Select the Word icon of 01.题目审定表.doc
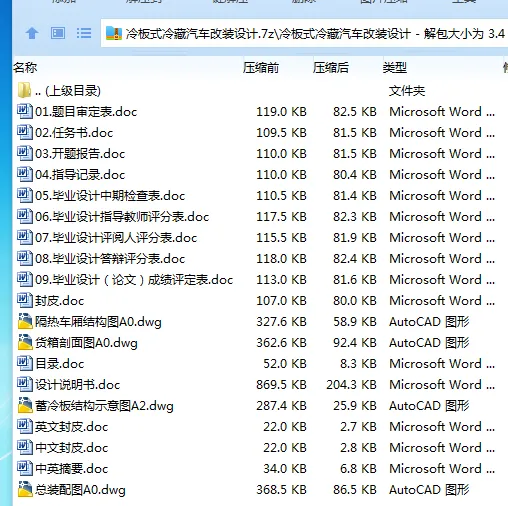 (25, 111)
